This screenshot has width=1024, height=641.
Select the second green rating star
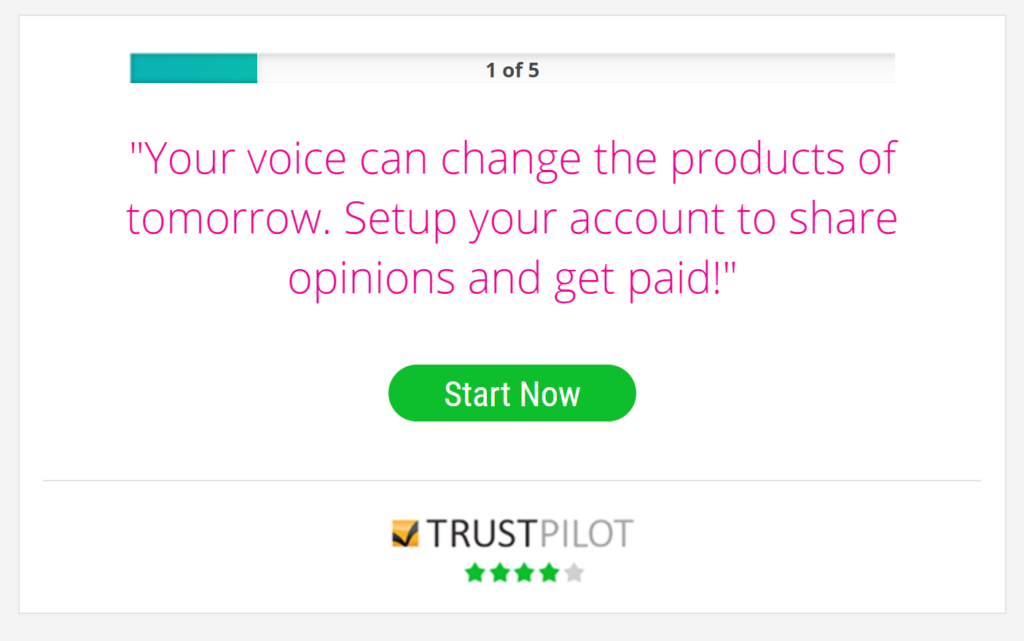click(x=500, y=572)
